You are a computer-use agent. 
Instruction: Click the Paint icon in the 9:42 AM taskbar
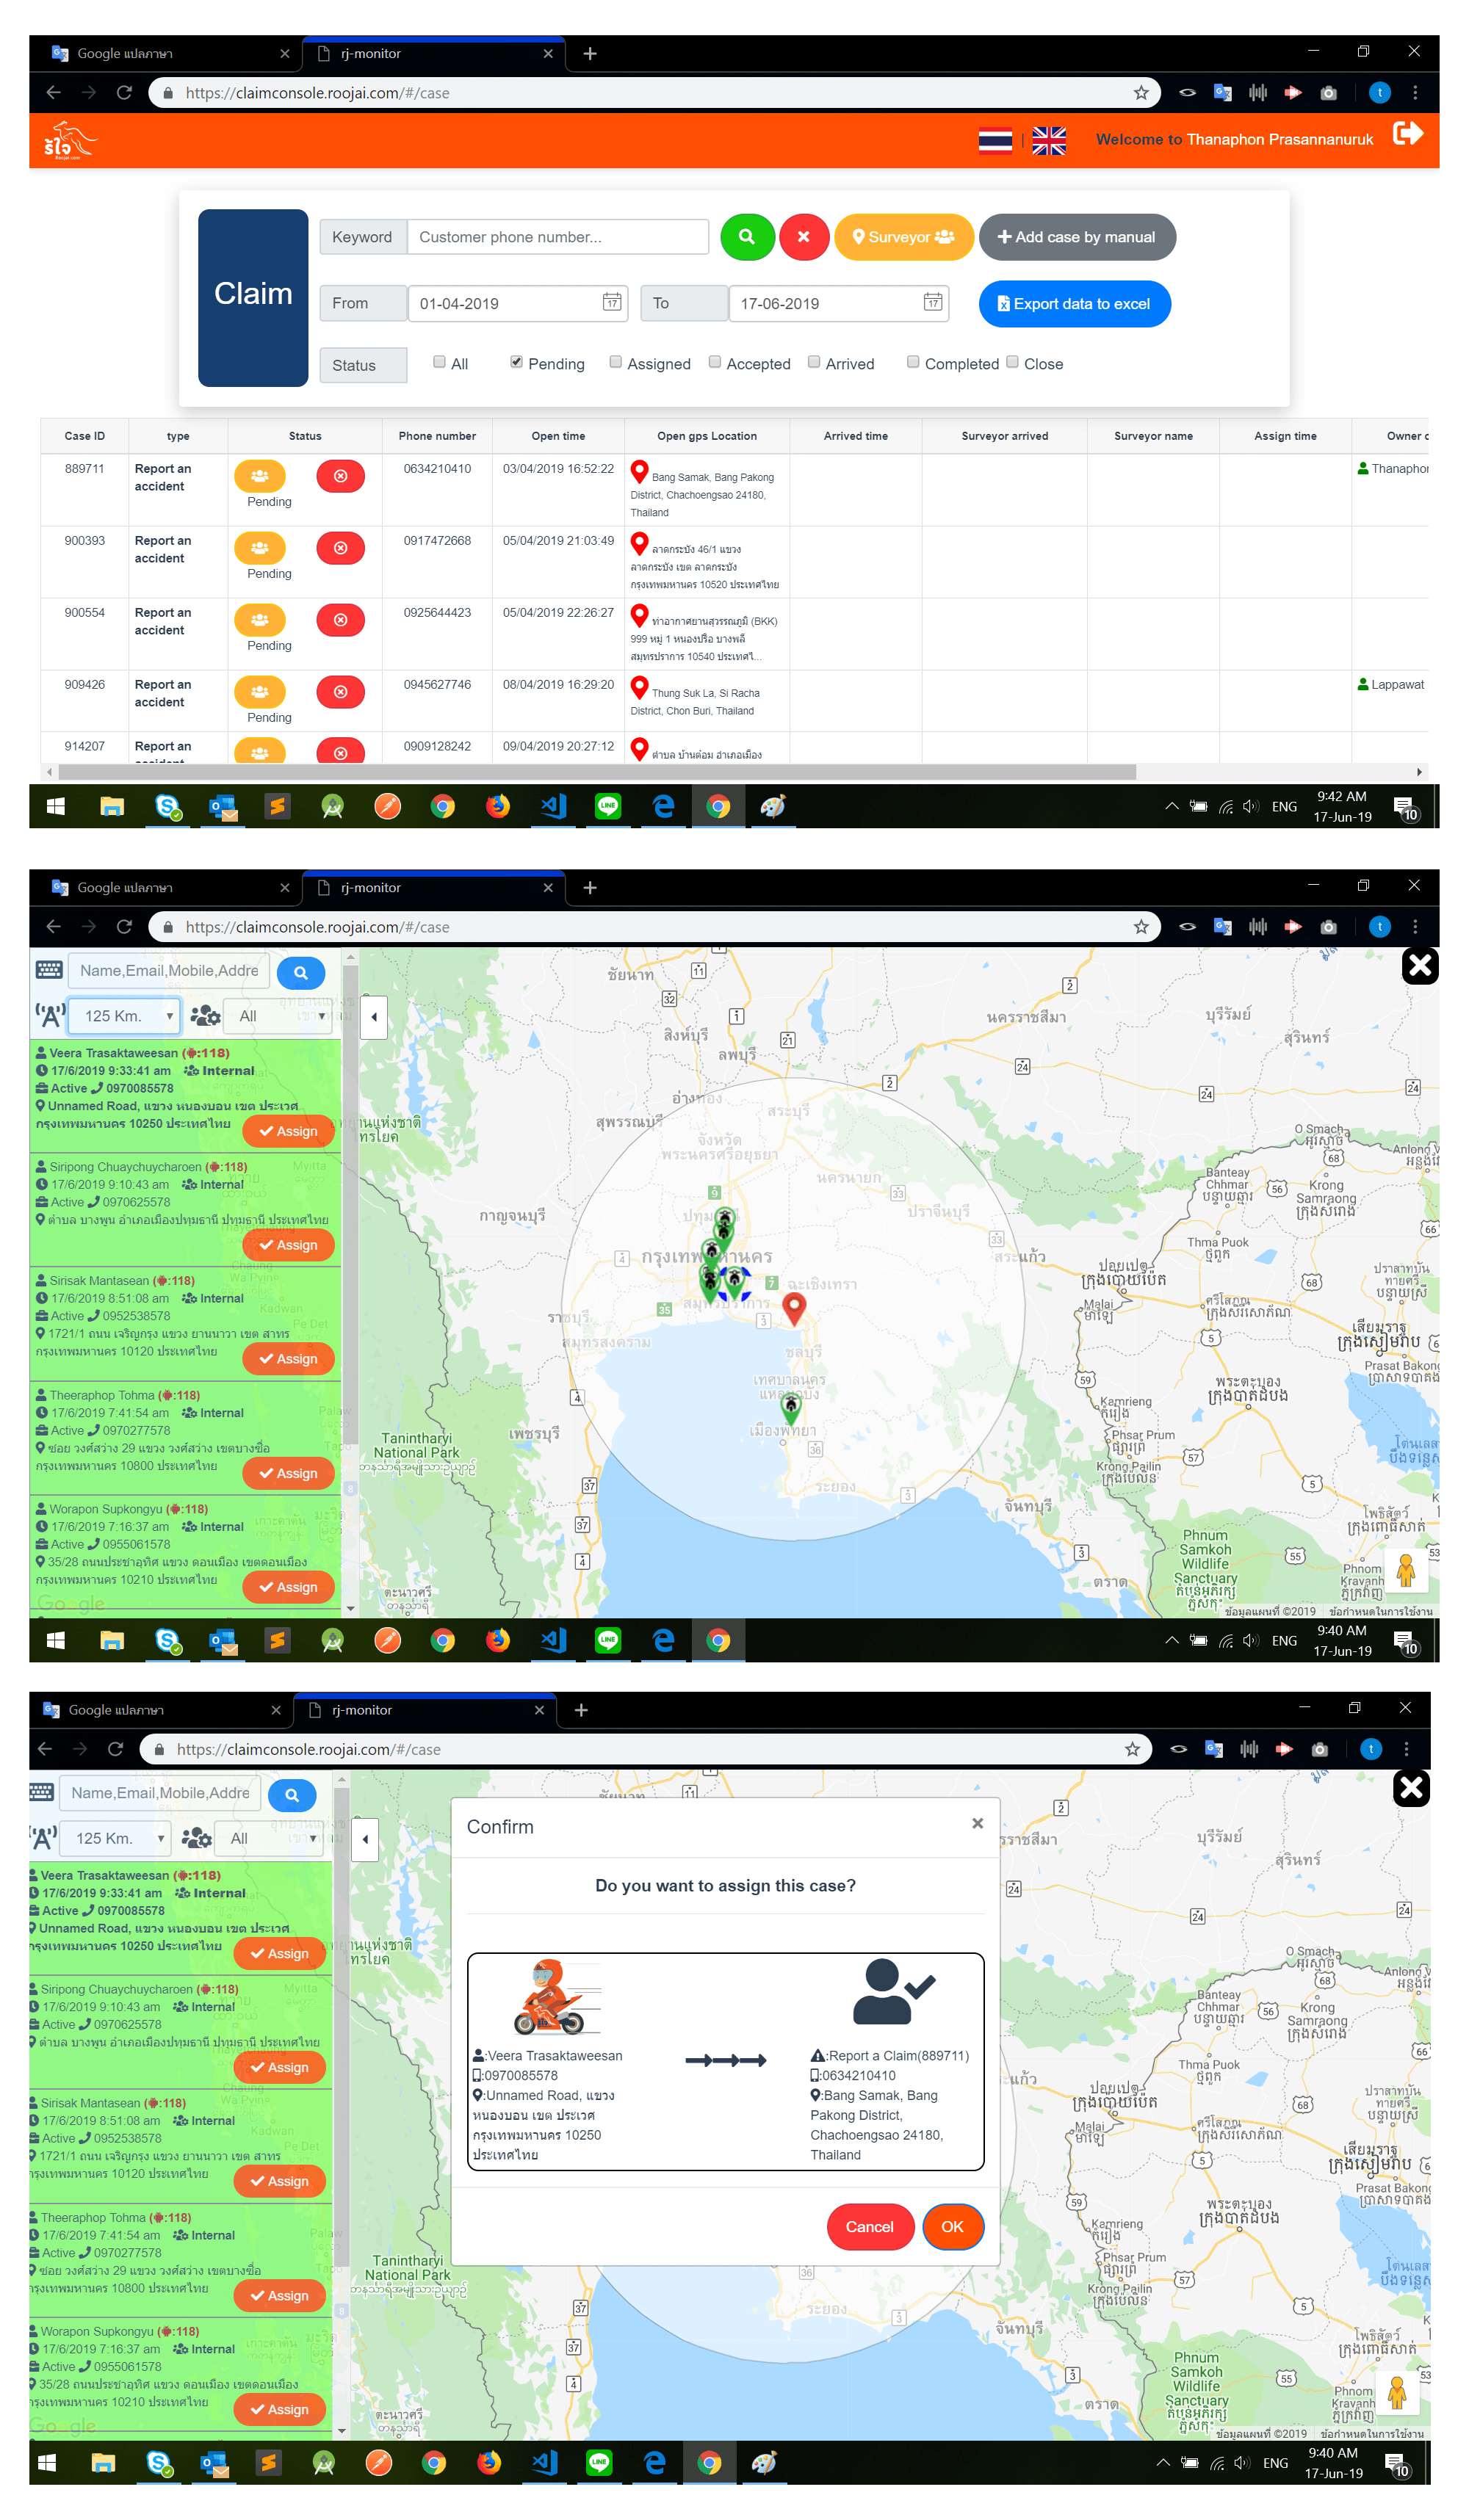pyautogui.click(x=773, y=807)
